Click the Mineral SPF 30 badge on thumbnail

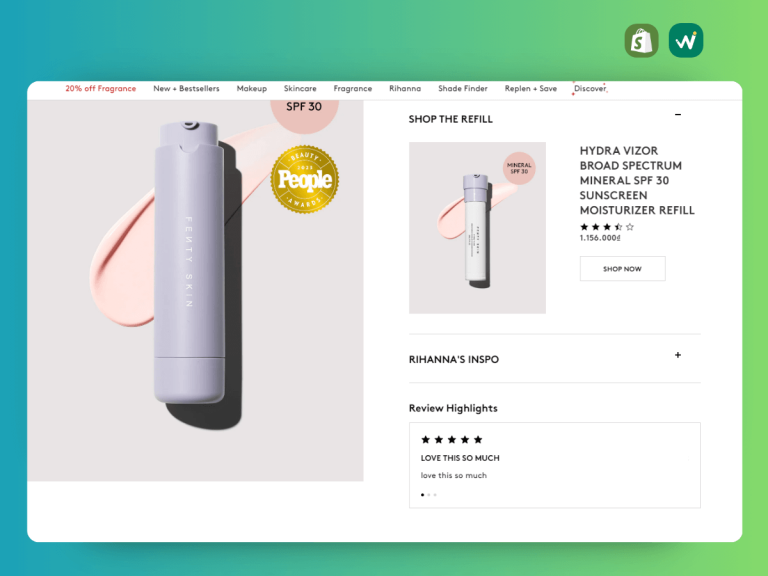point(519,168)
